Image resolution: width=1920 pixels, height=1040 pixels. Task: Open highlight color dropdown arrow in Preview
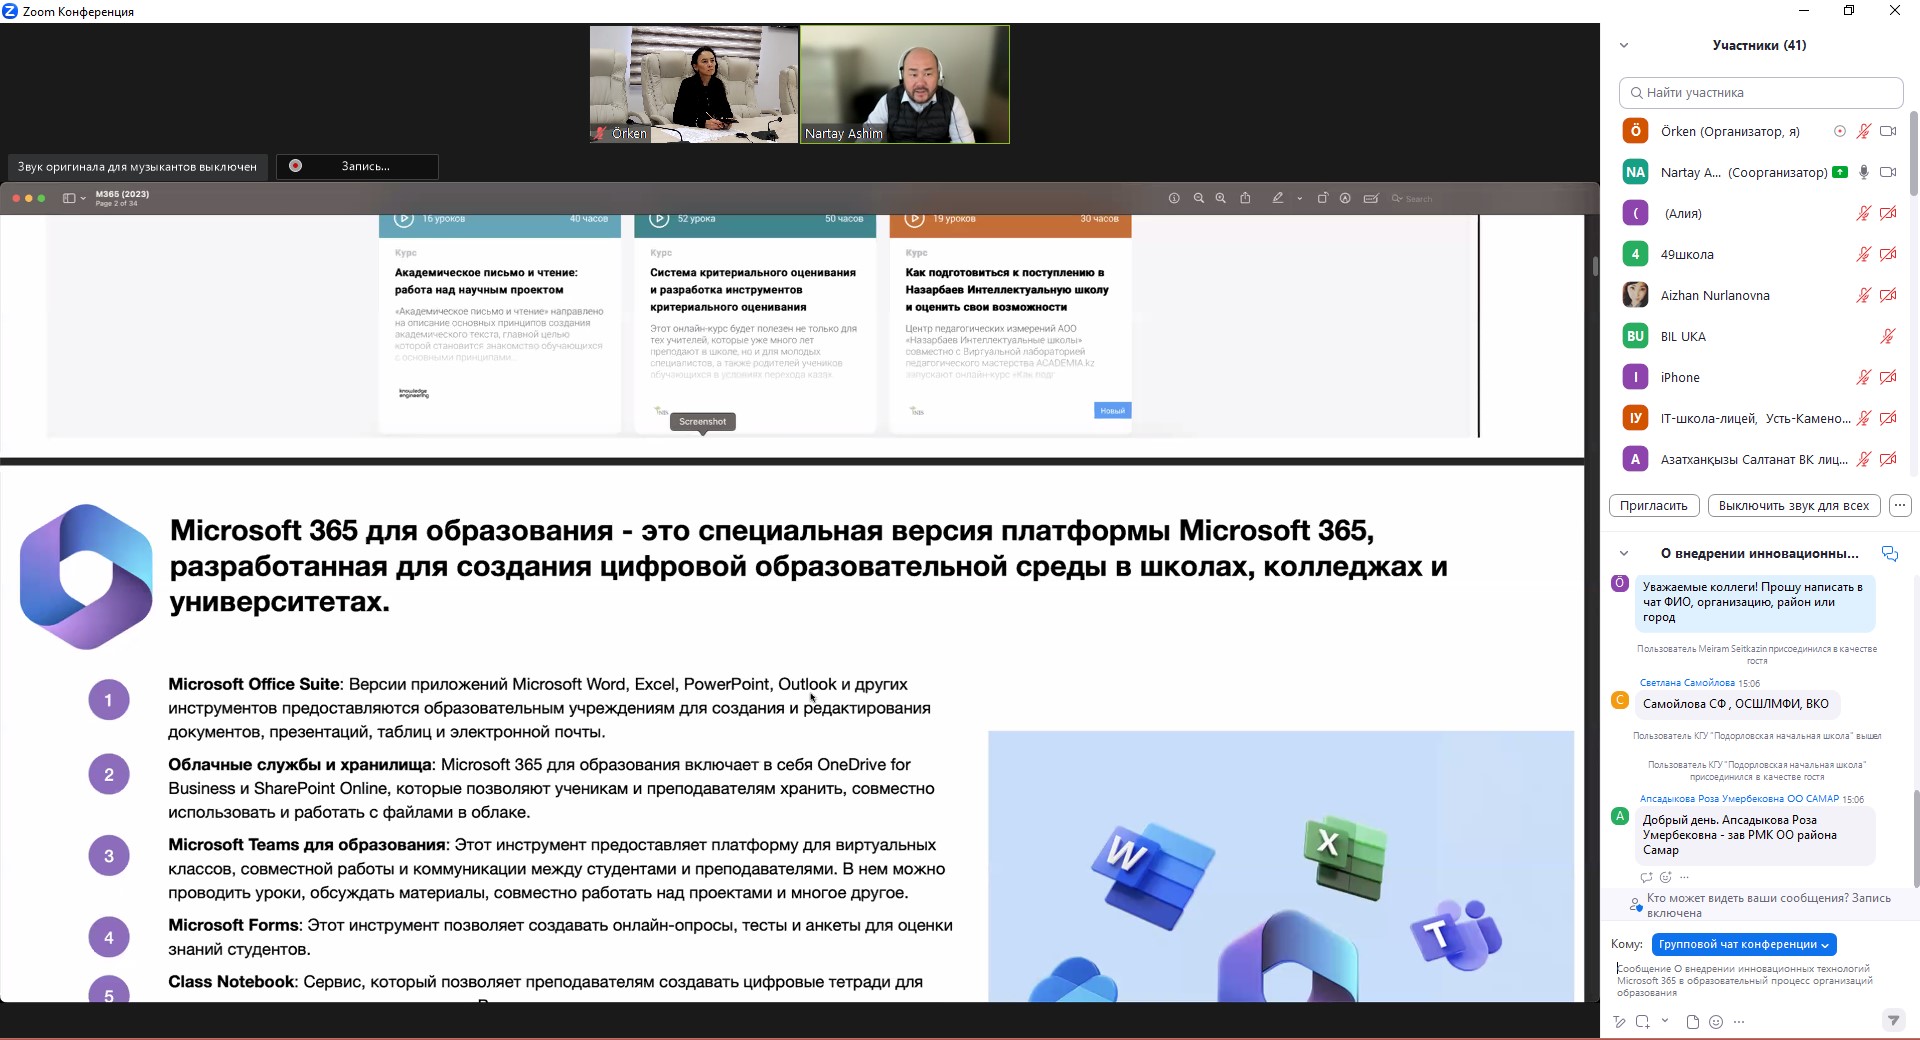(x=1299, y=198)
